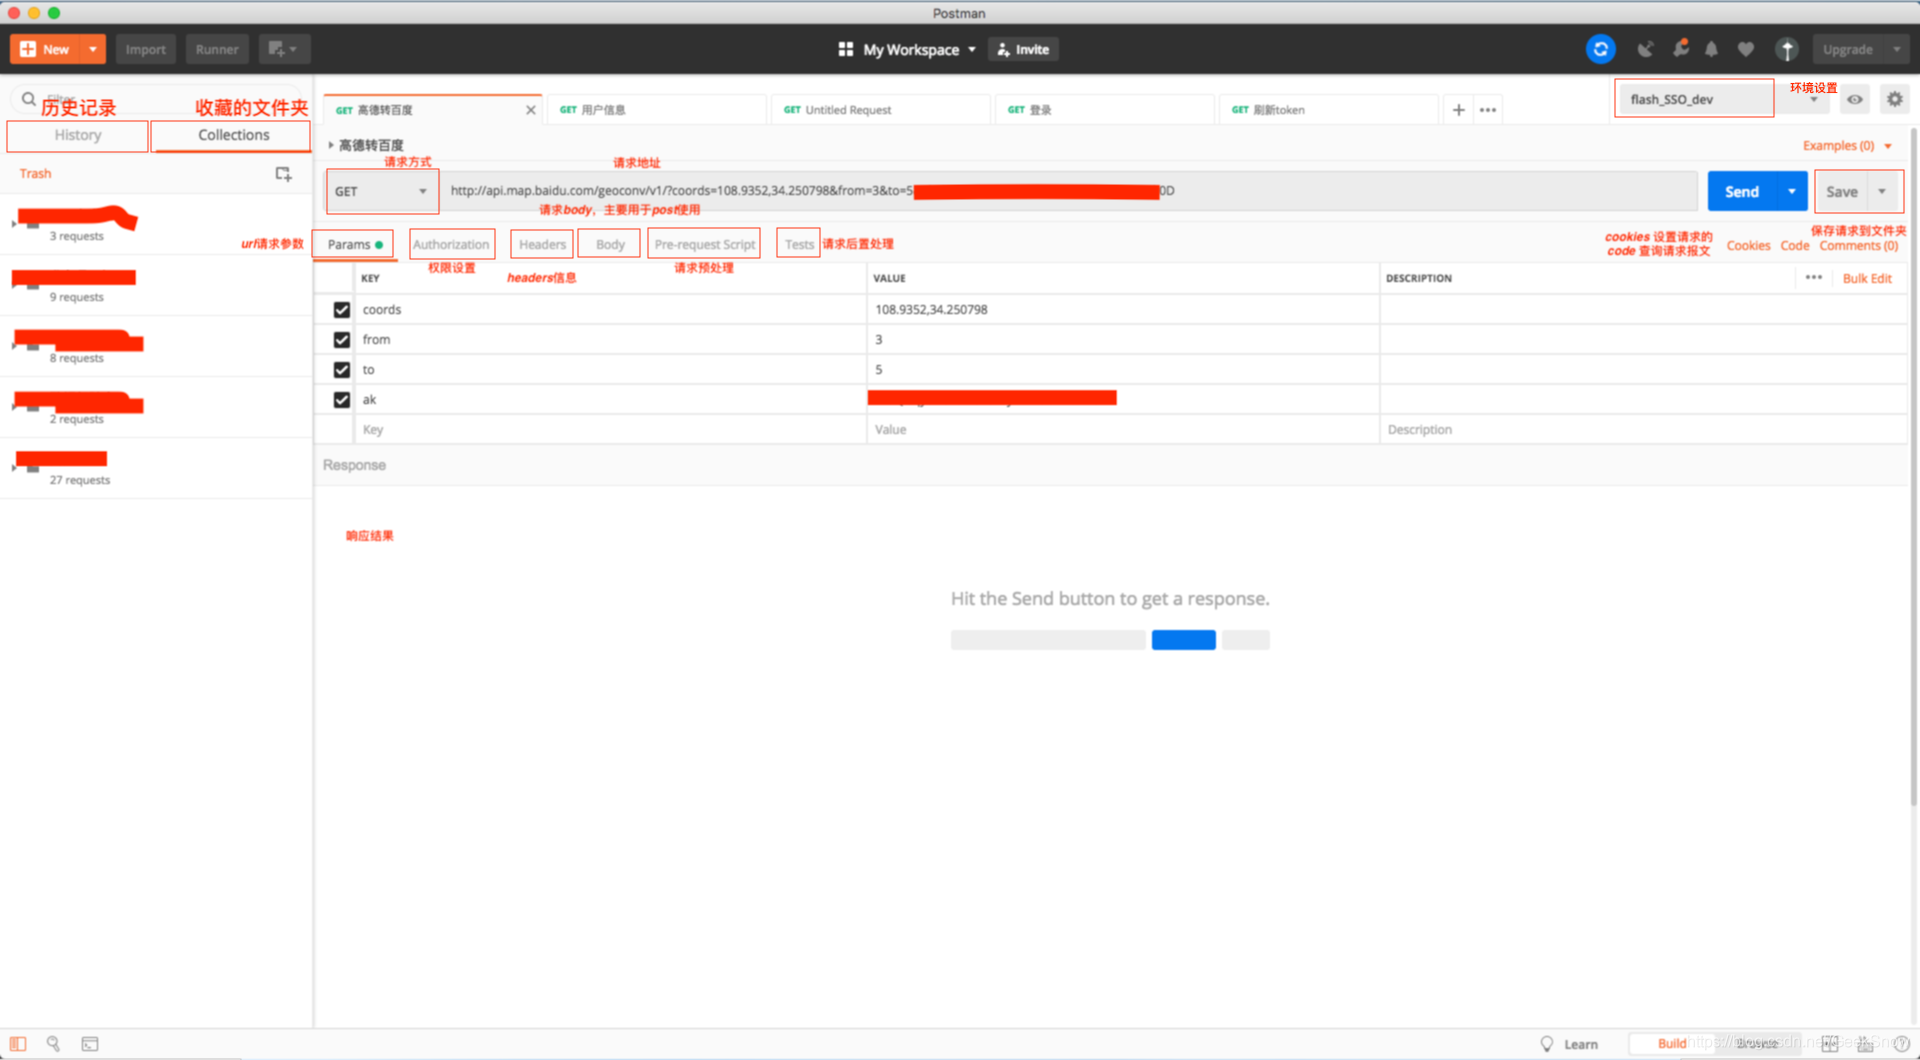Open Save button dropdown arrow
The height and width of the screenshot is (1060, 1920).
pyautogui.click(x=1883, y=191)
